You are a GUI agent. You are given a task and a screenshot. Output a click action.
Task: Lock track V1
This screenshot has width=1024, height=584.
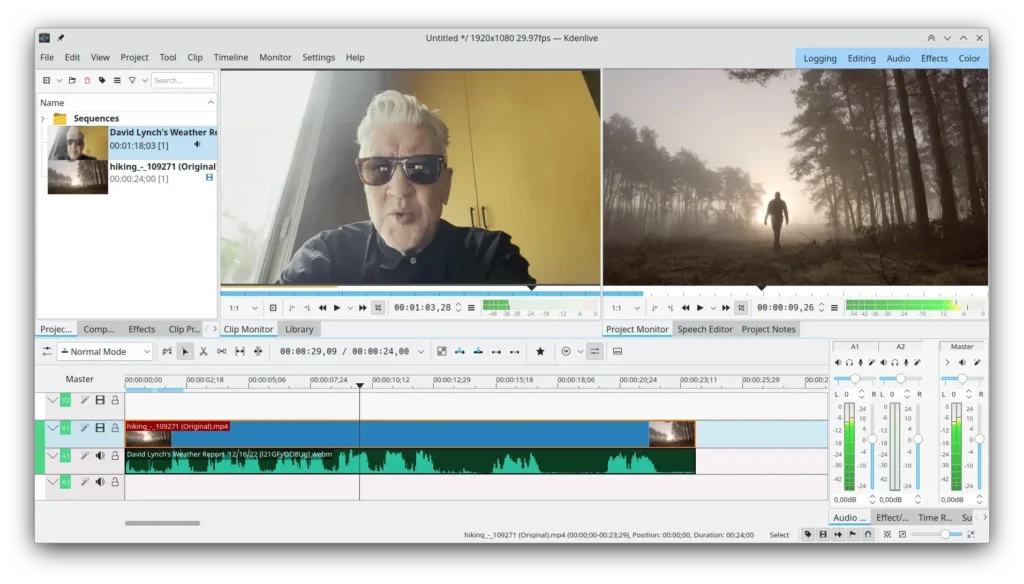point(116,428)
